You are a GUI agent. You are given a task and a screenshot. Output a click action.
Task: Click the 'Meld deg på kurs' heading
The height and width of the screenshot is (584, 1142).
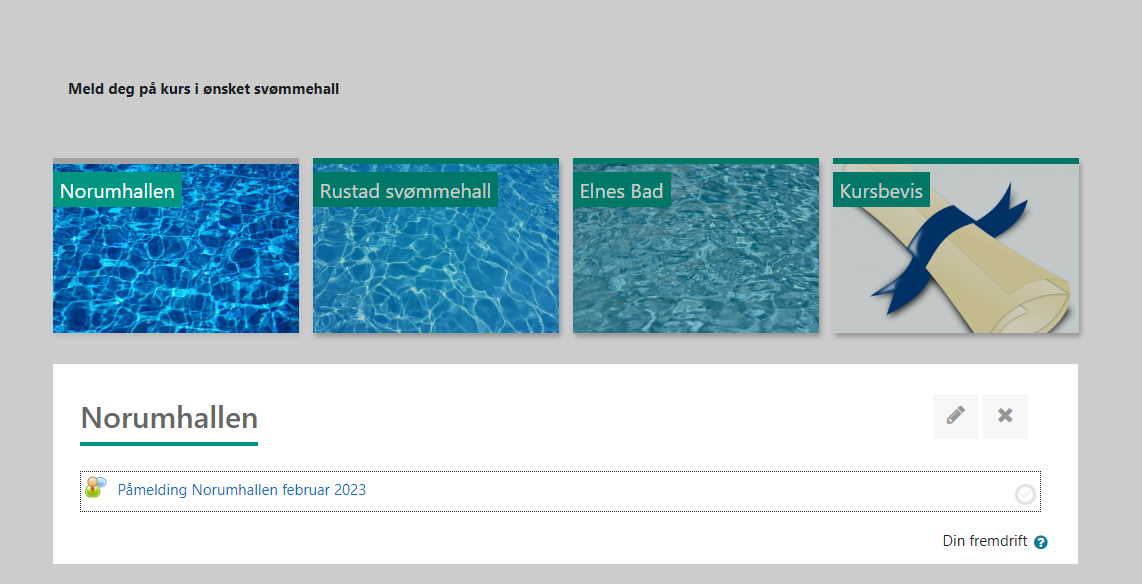pos(203,89)
